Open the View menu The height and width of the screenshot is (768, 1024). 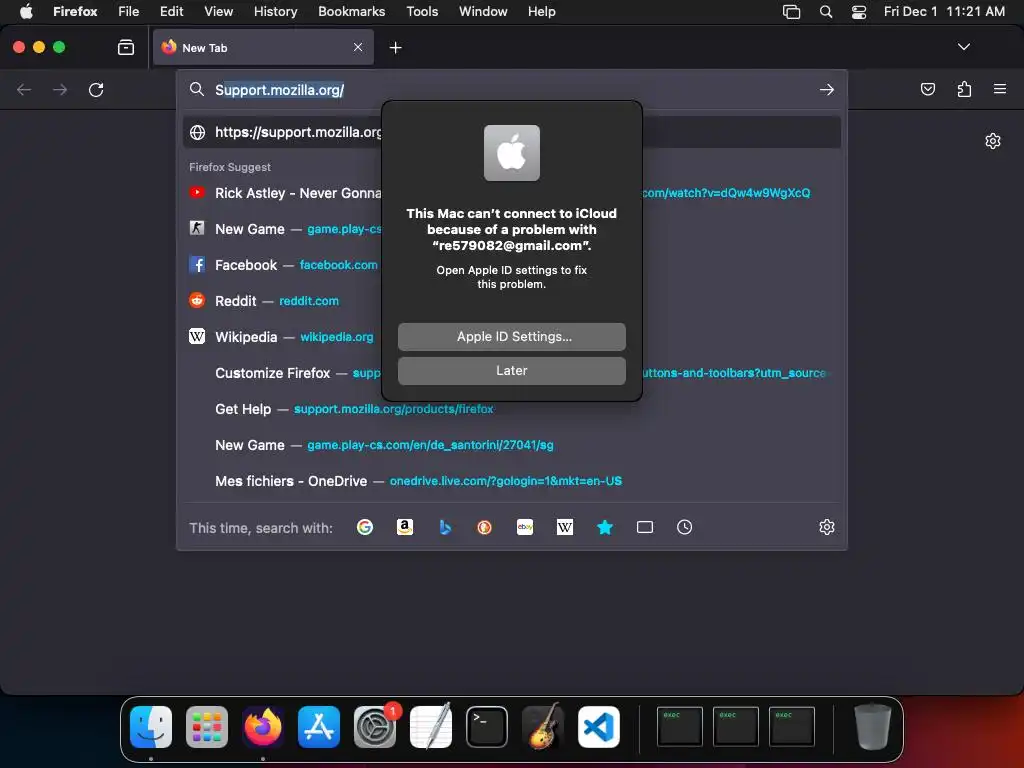click(218, 11)
